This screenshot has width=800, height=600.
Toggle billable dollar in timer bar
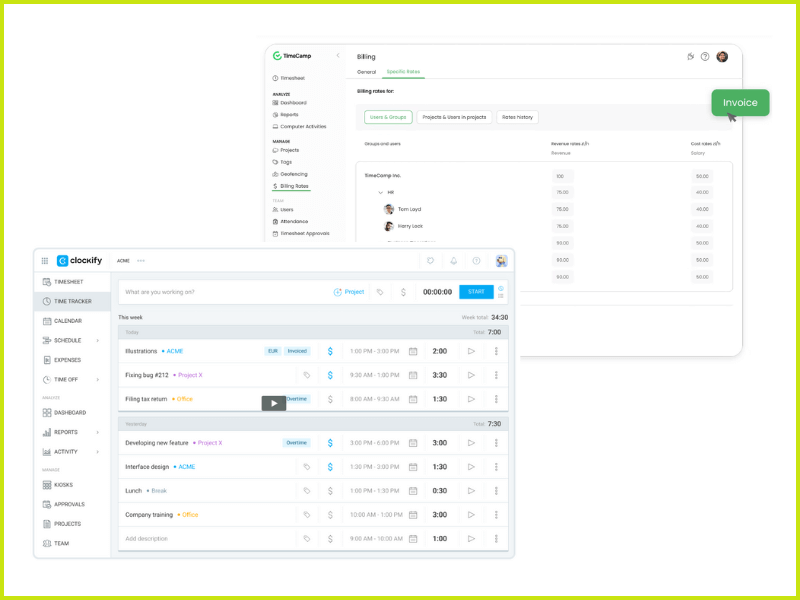pos(403,292)
